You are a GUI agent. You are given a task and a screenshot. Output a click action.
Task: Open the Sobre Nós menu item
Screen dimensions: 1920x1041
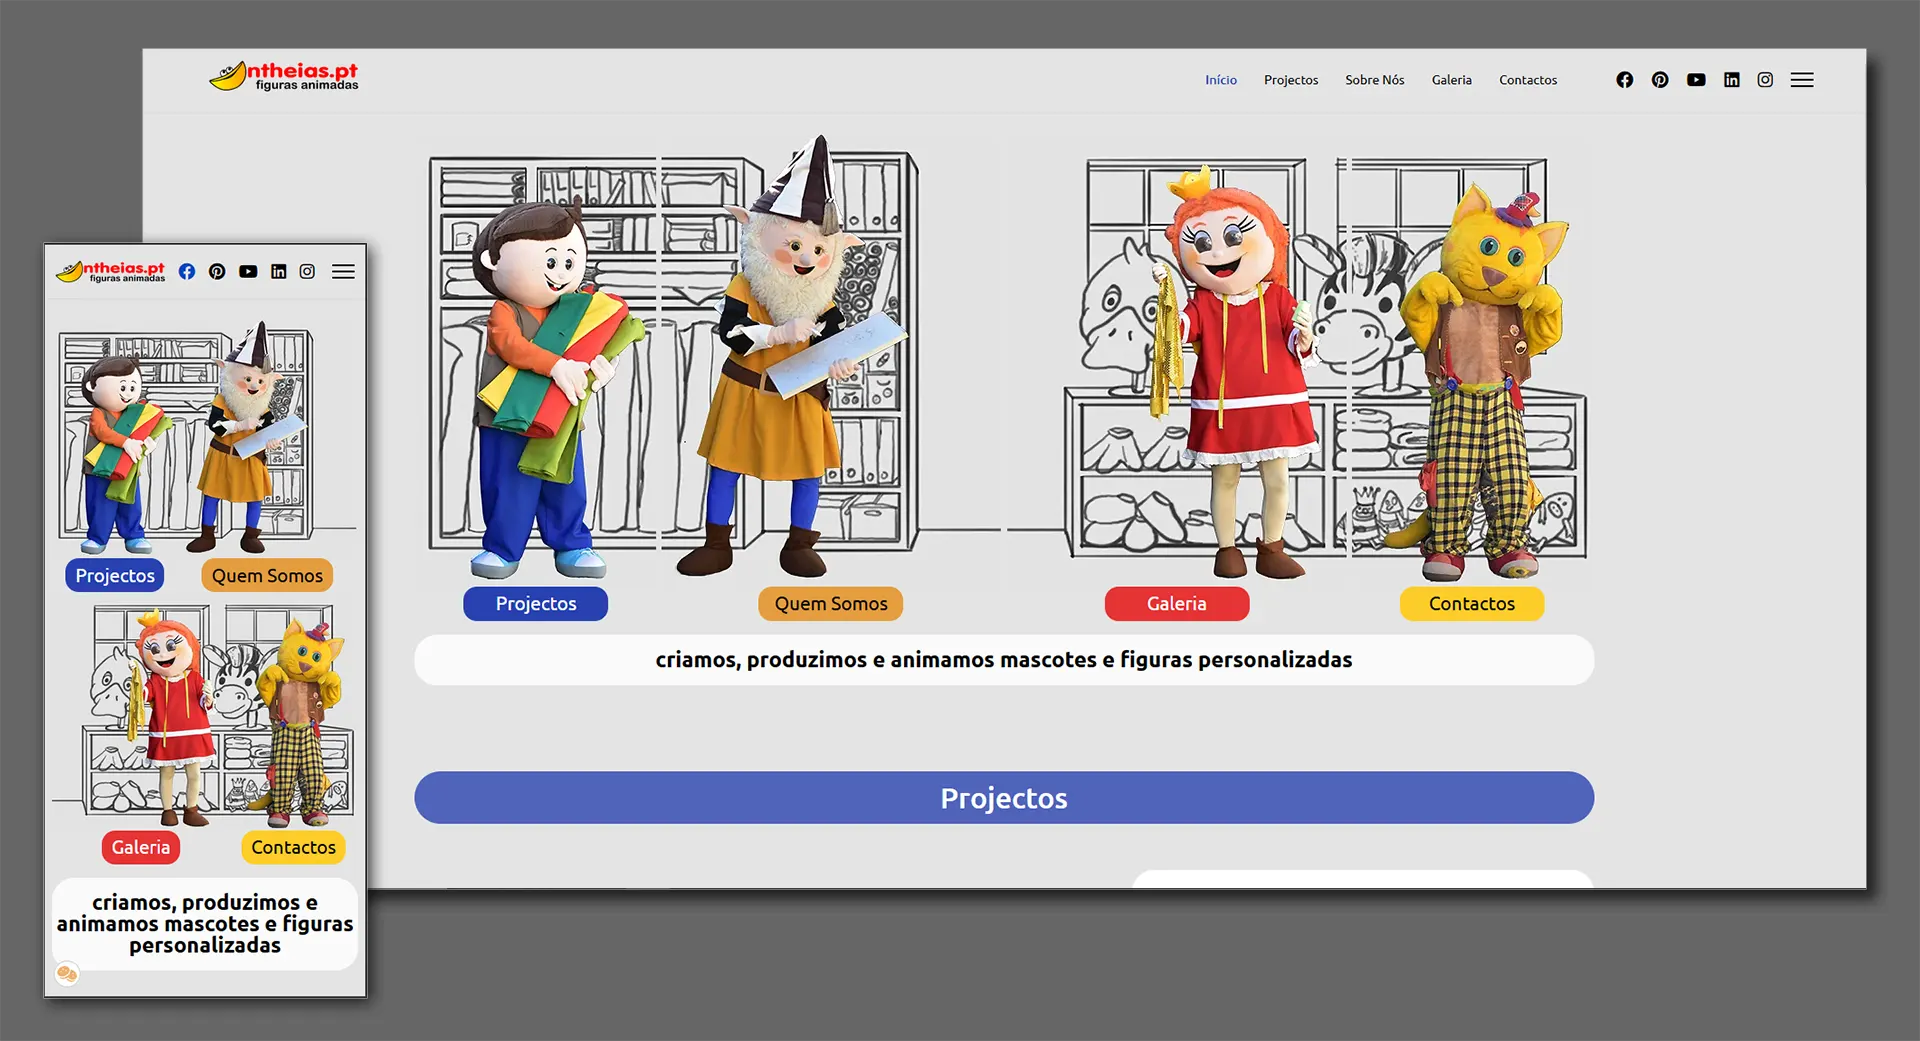click(1375, 79)
